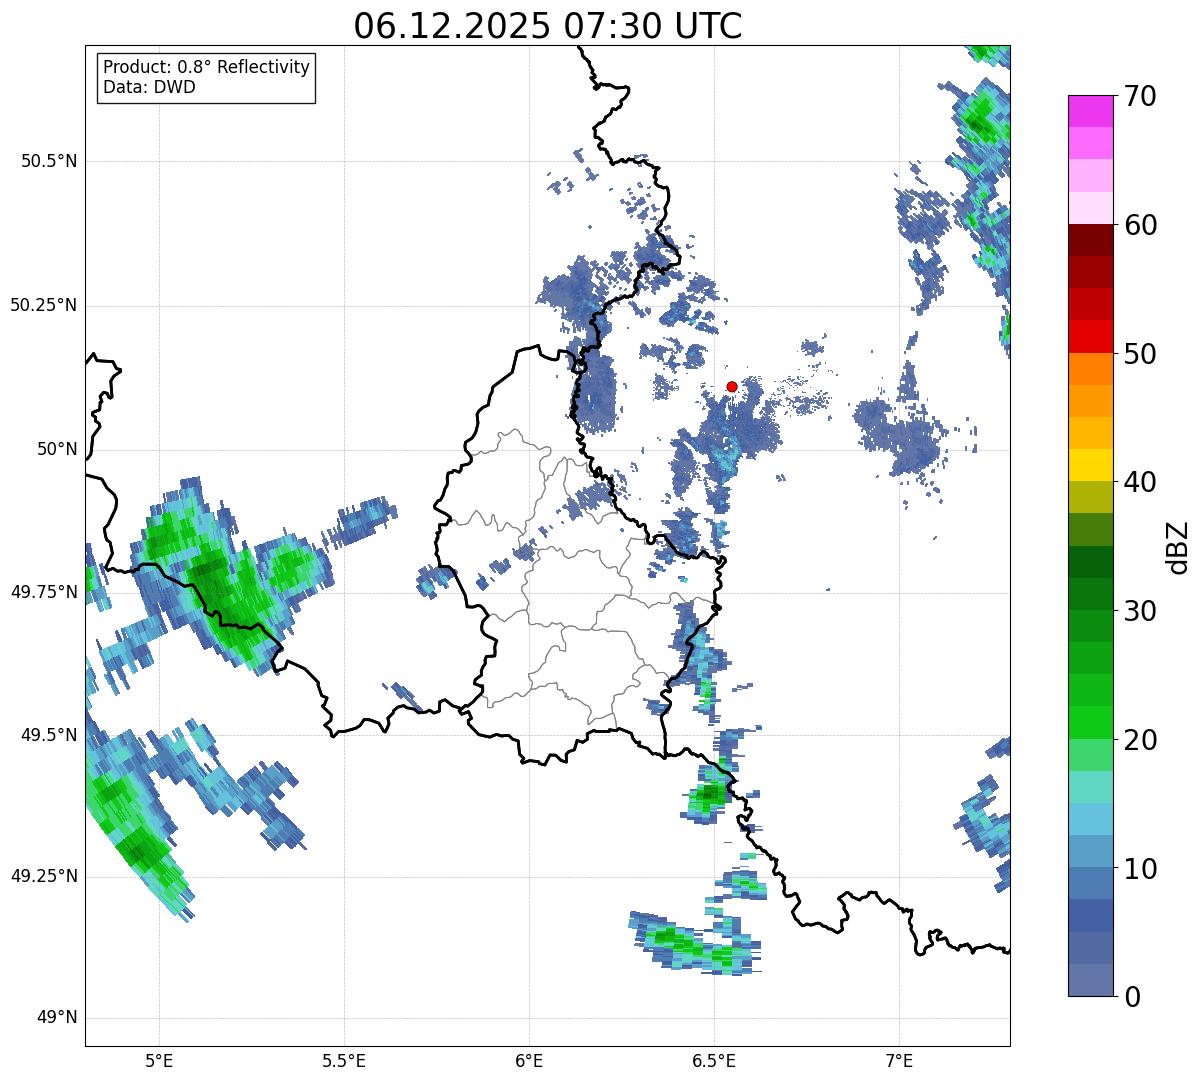Click the "Product: 0.8° Reflectivity" label

pyautogui.click(x=207, y=67)
